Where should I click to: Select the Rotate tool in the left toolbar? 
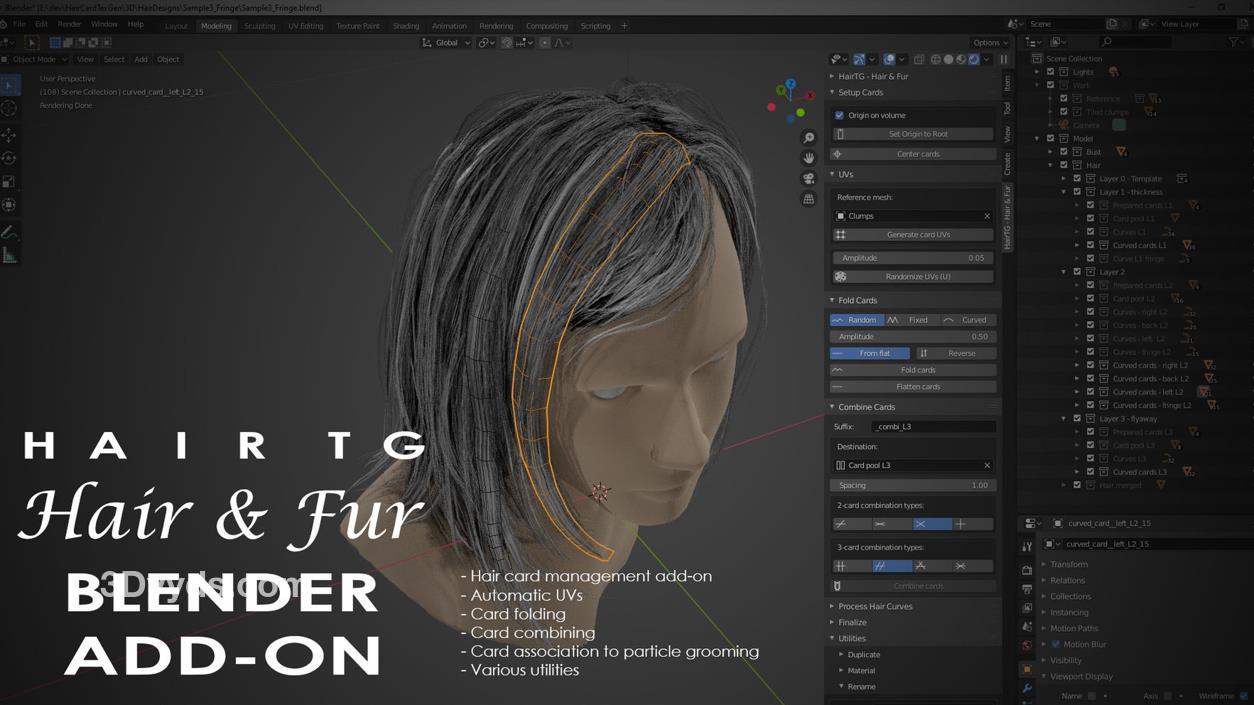pyautogui.click(x=9, y=158)
